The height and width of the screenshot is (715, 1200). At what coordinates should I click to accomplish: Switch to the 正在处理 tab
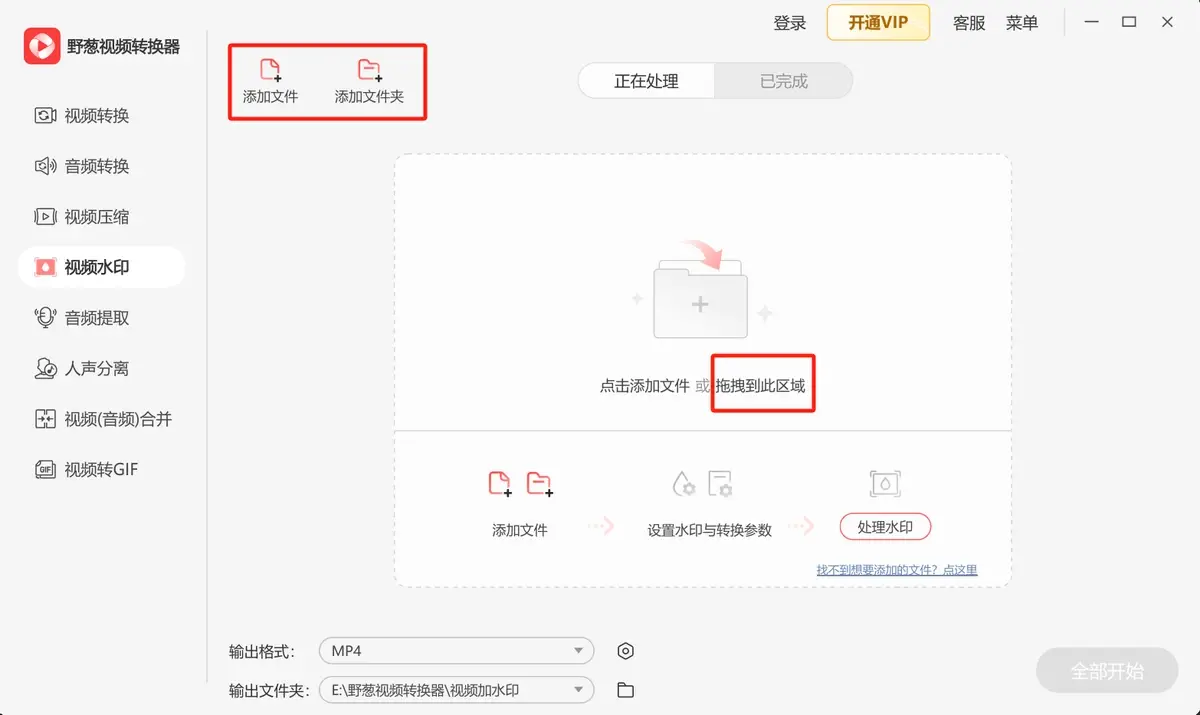coord(646,81)
